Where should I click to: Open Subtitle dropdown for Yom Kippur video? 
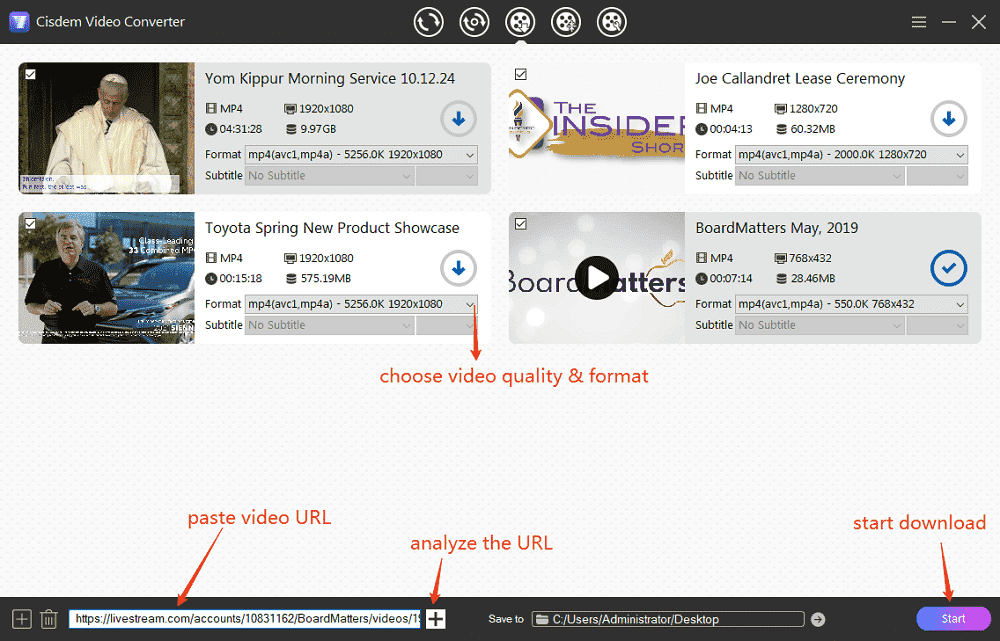point(330,175)
